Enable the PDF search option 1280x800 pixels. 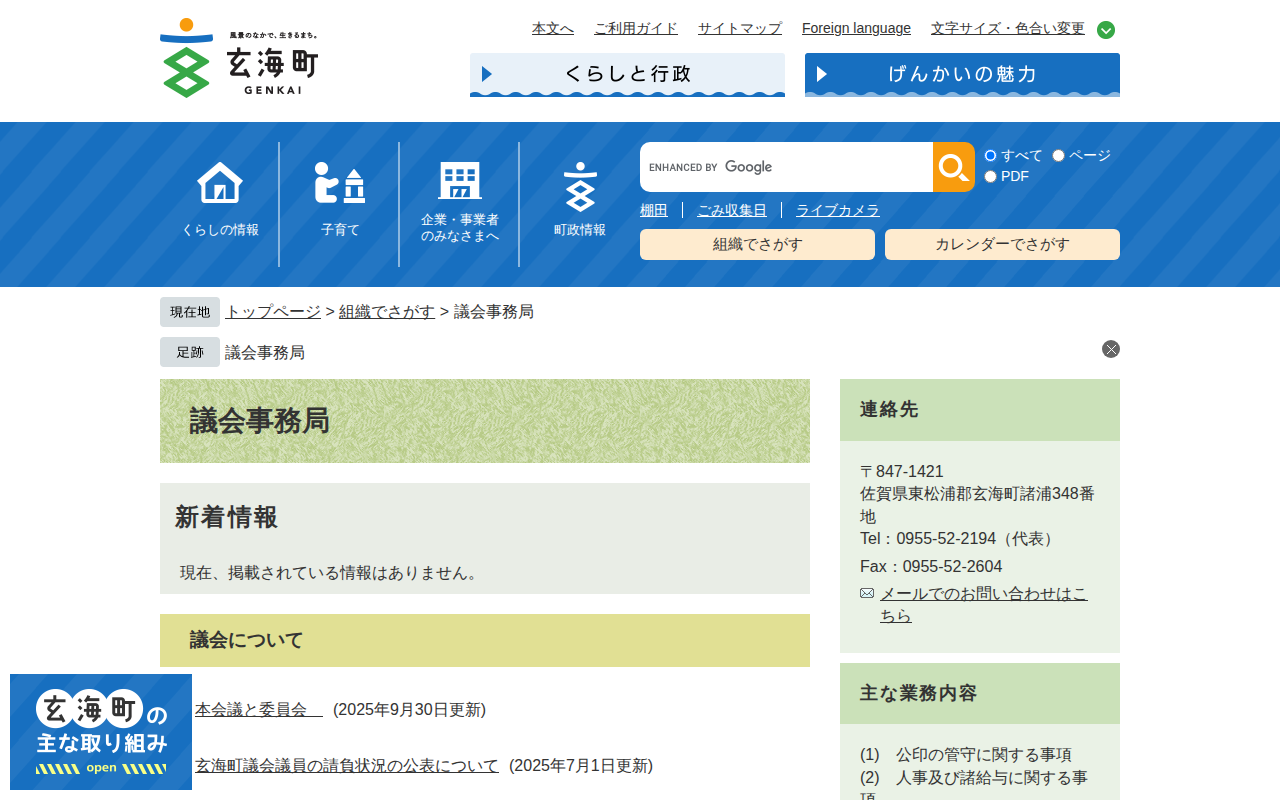coord(989,176)
